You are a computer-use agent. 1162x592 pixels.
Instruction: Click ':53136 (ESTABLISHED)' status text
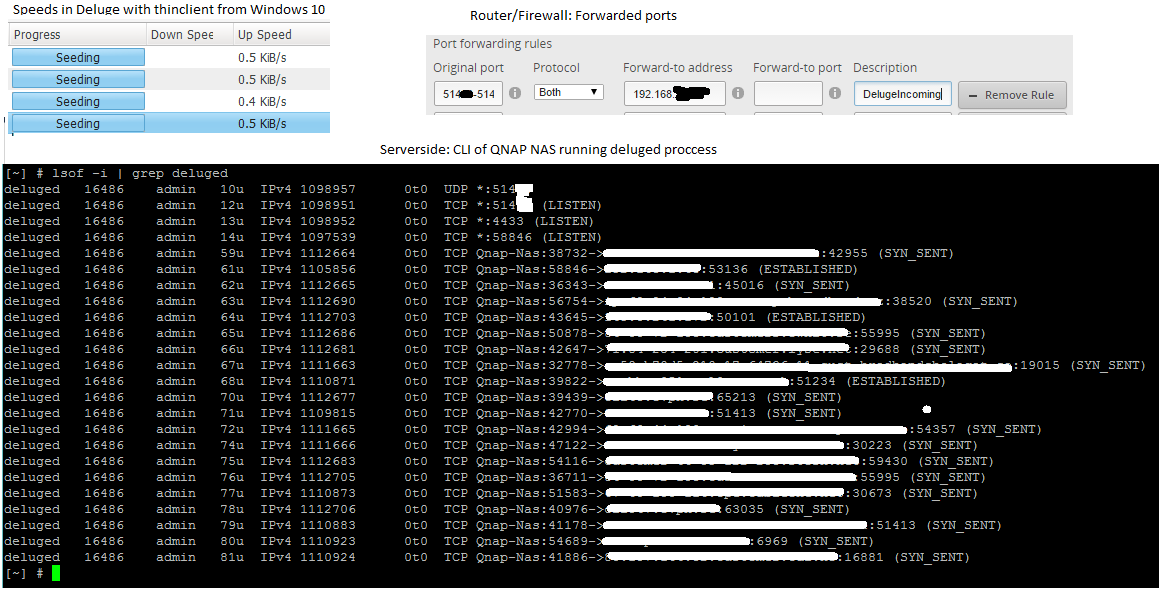780,269
